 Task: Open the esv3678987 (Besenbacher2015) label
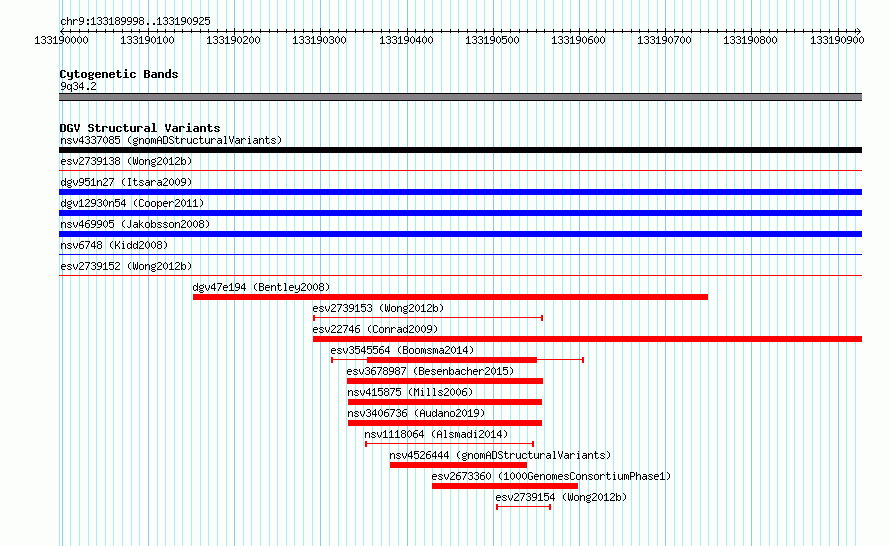click(x=430, y=371)
